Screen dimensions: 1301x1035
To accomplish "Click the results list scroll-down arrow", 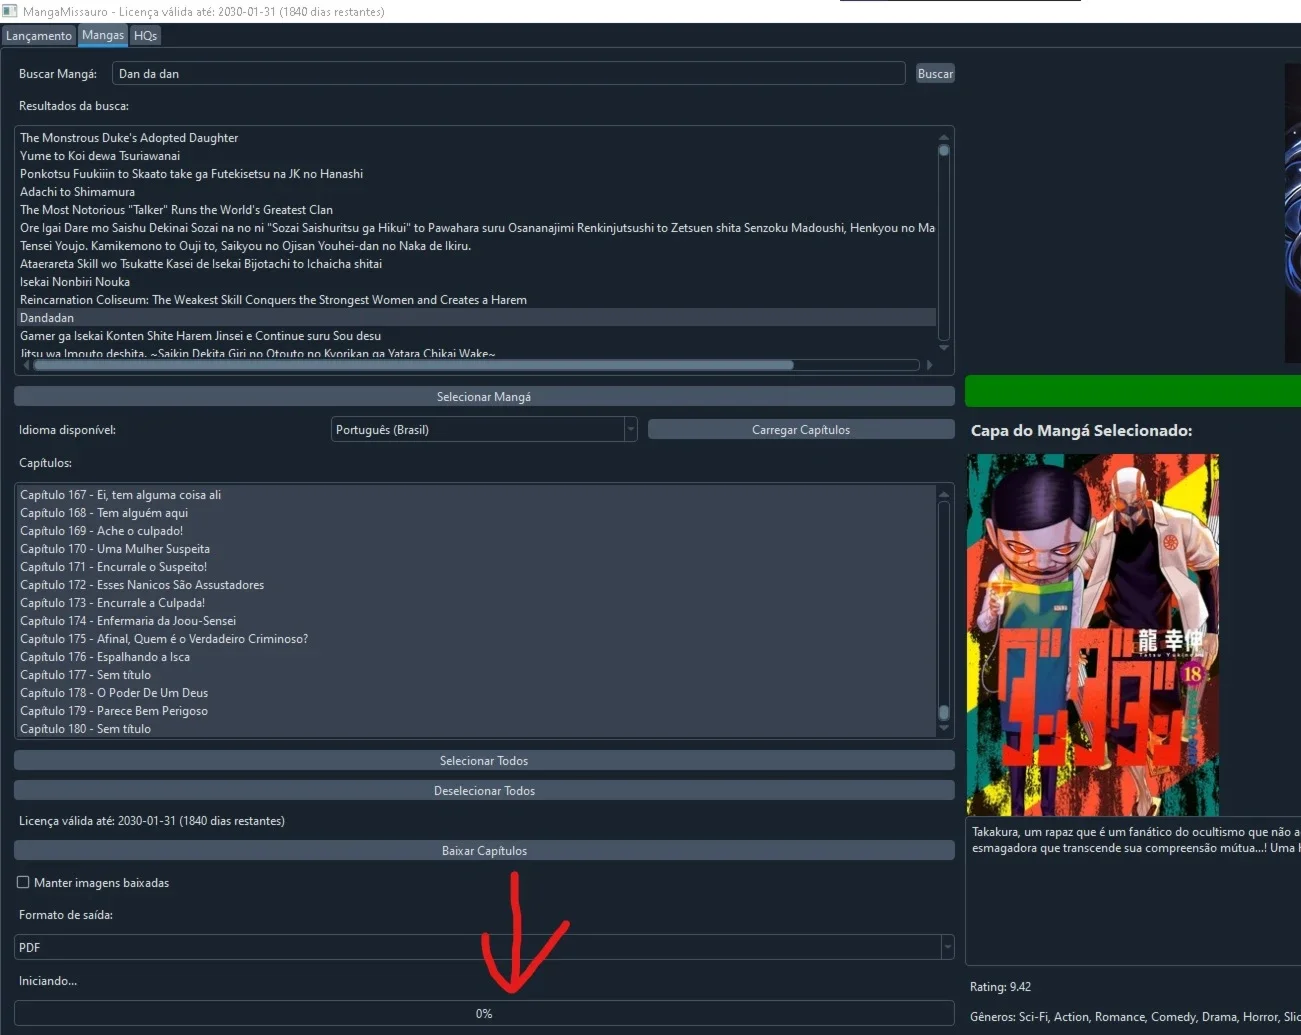I will click(943, 348).
